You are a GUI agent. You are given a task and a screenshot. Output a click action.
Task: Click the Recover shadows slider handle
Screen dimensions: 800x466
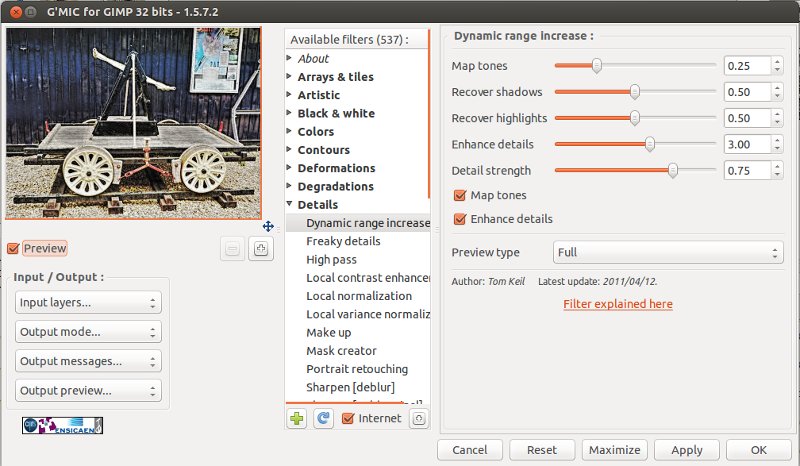634,92
